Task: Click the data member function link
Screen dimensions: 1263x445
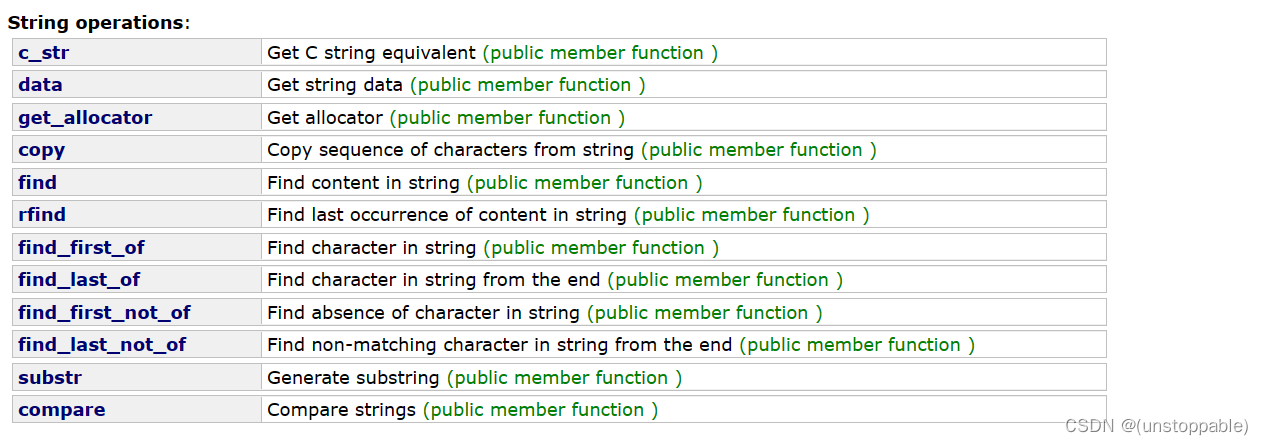Action: [40, 85]
